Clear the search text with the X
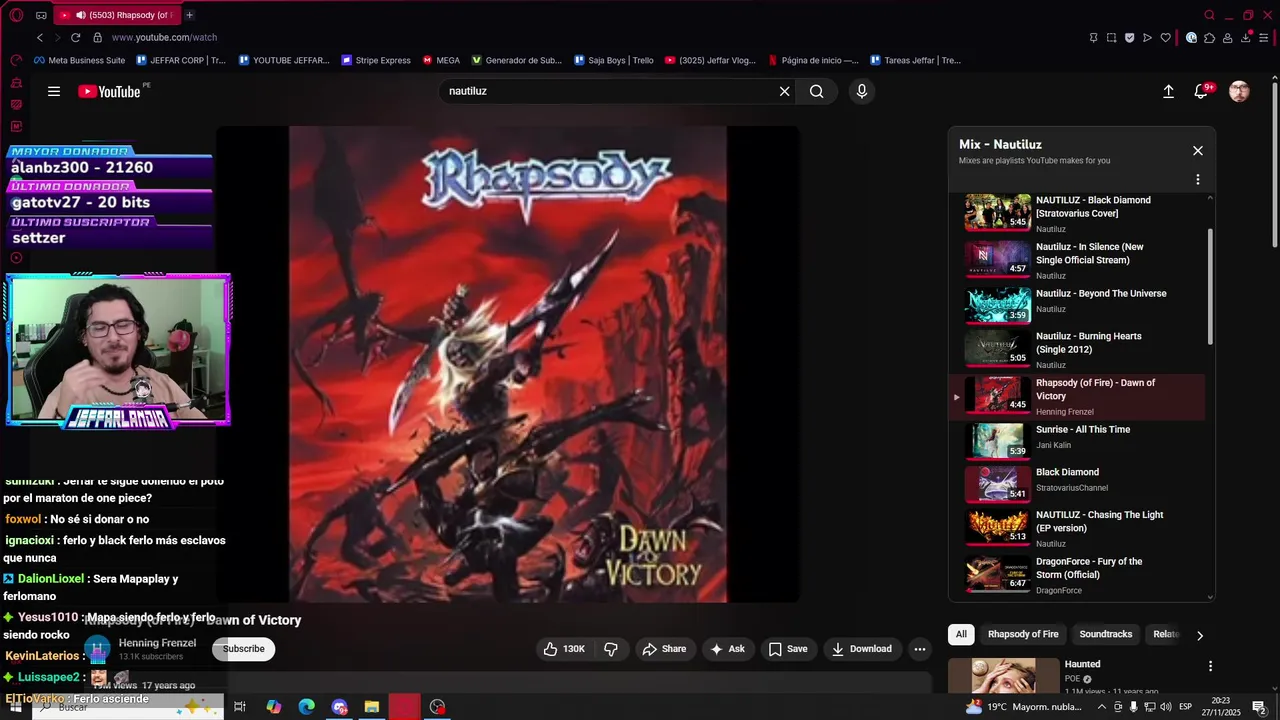 click(785, 91)
